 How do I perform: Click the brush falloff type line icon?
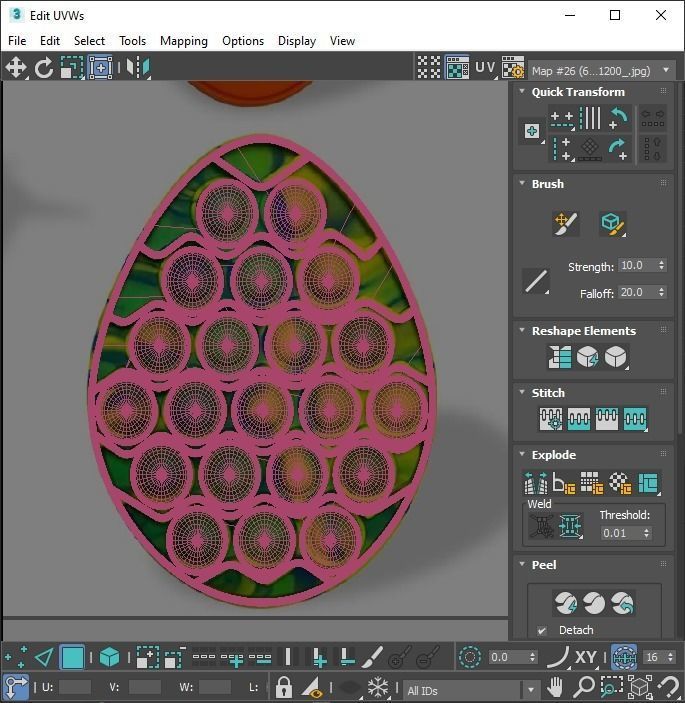[536, 281]
